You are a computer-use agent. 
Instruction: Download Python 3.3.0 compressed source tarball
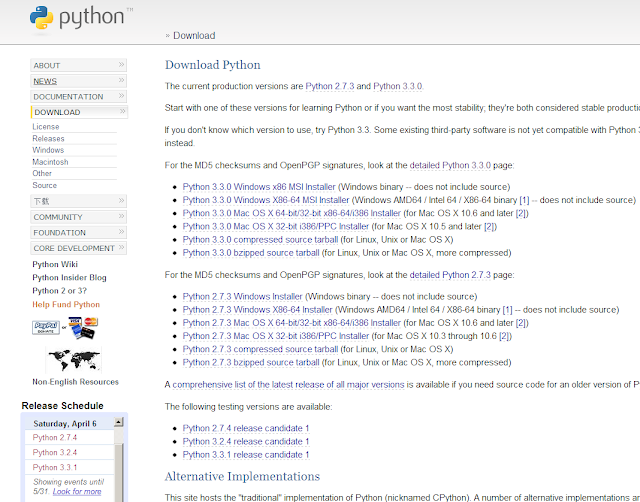260,240
